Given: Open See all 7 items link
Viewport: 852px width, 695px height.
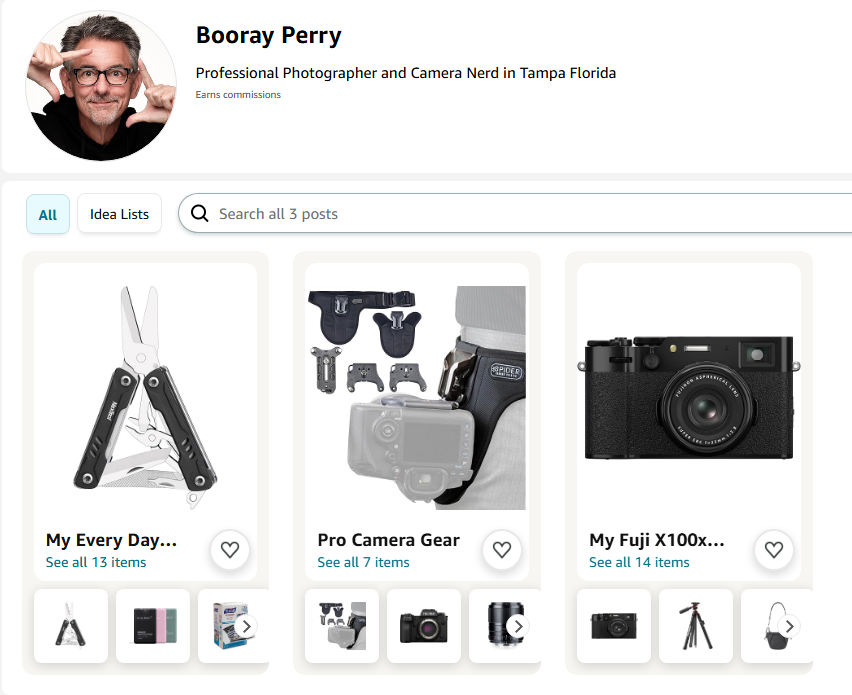Looking at the screenshot, I should [363, 562].
